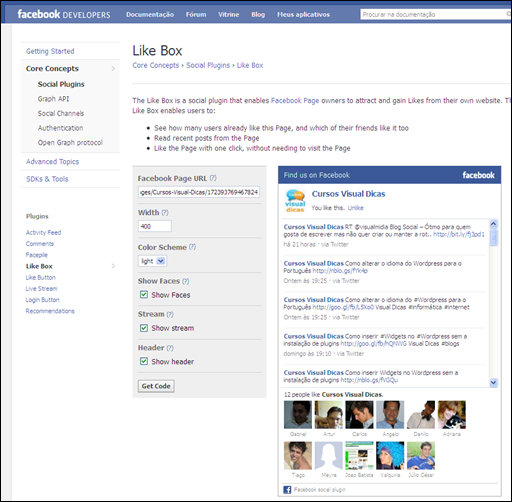Open the Like Box breadcrumb link

tap(250, 65)
